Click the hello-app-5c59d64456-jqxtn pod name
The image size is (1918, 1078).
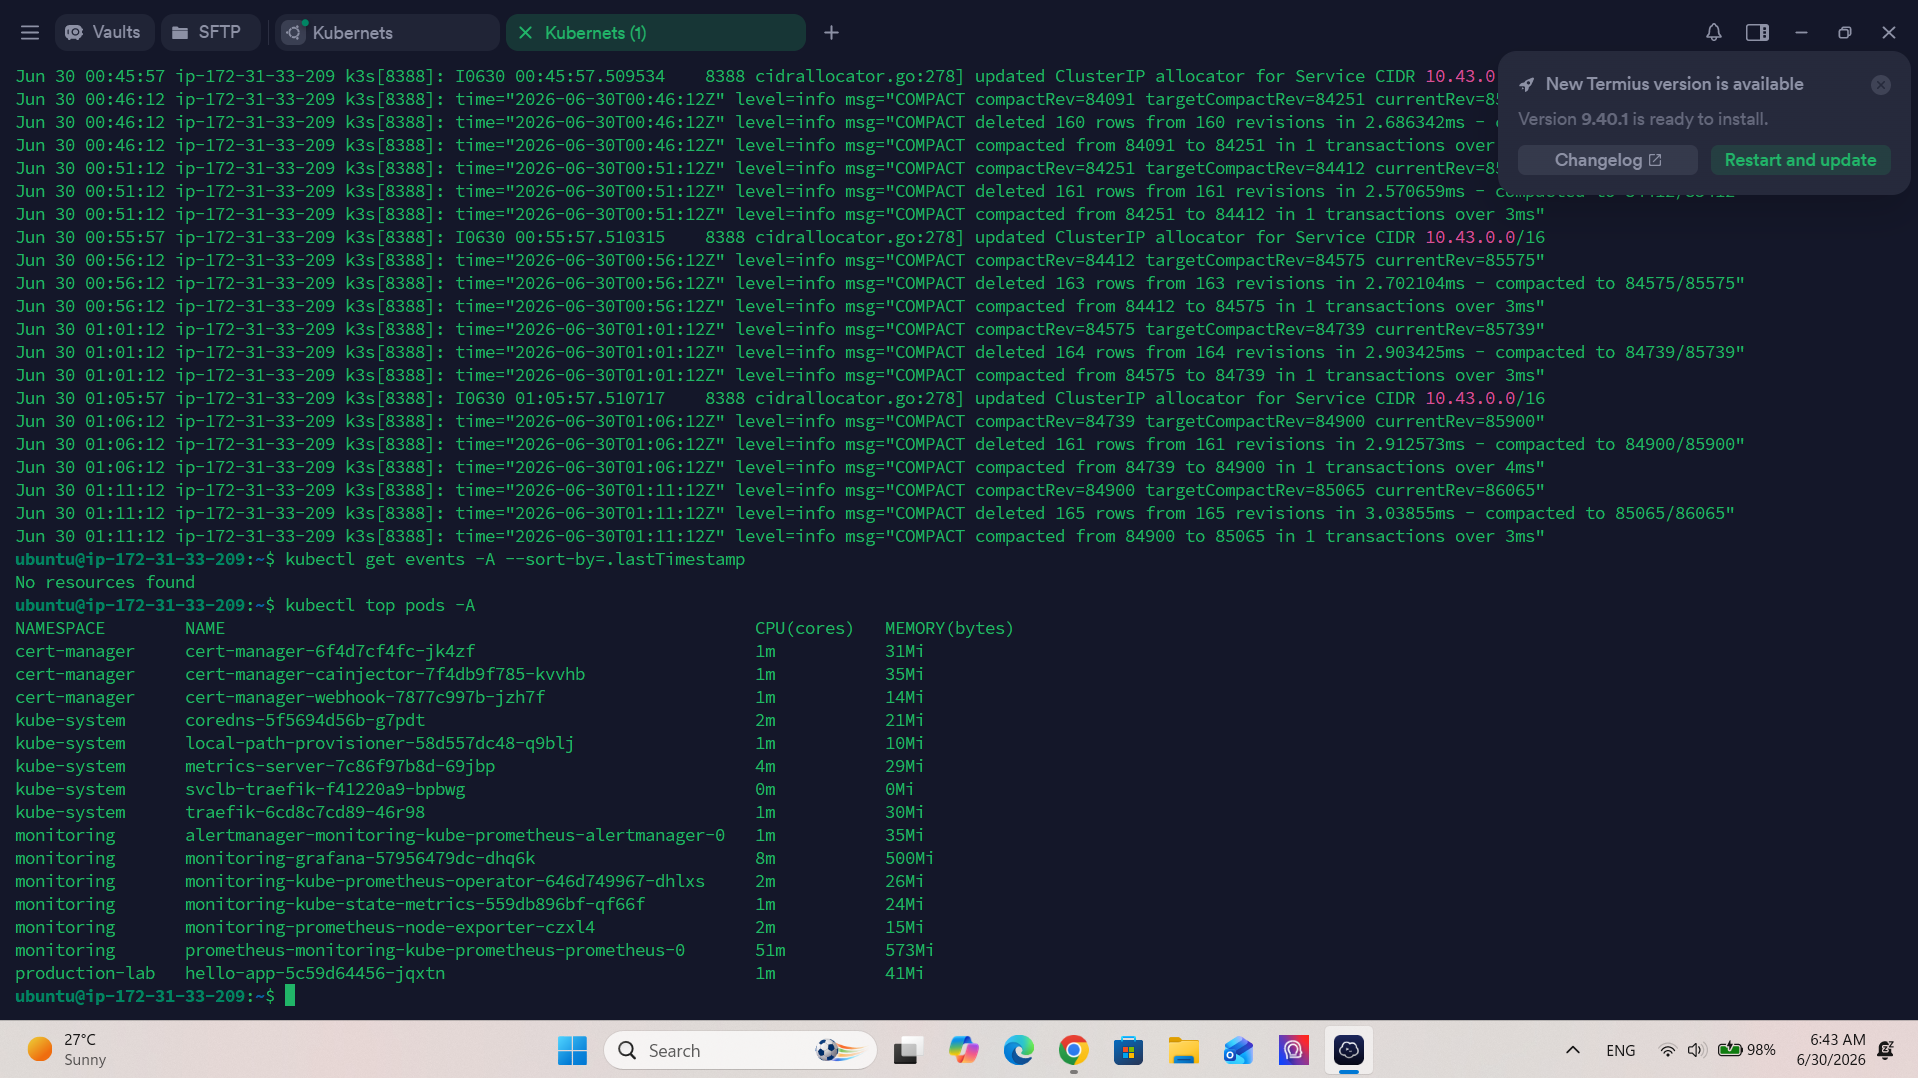click(315, 973)
